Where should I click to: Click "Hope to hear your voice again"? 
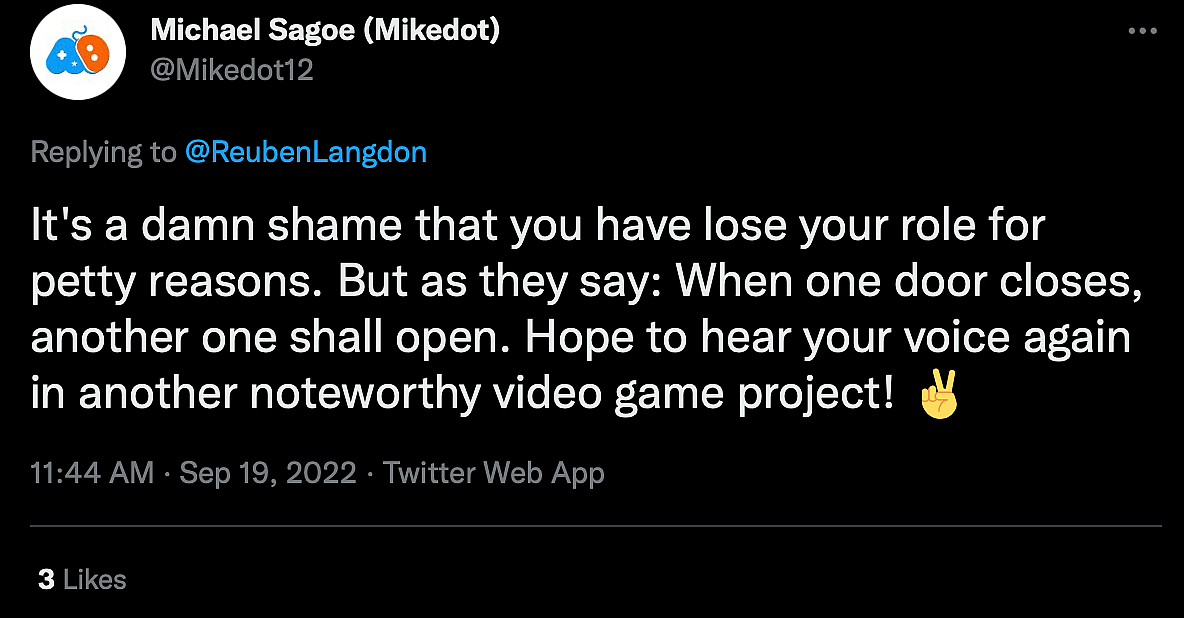(828, 338)
